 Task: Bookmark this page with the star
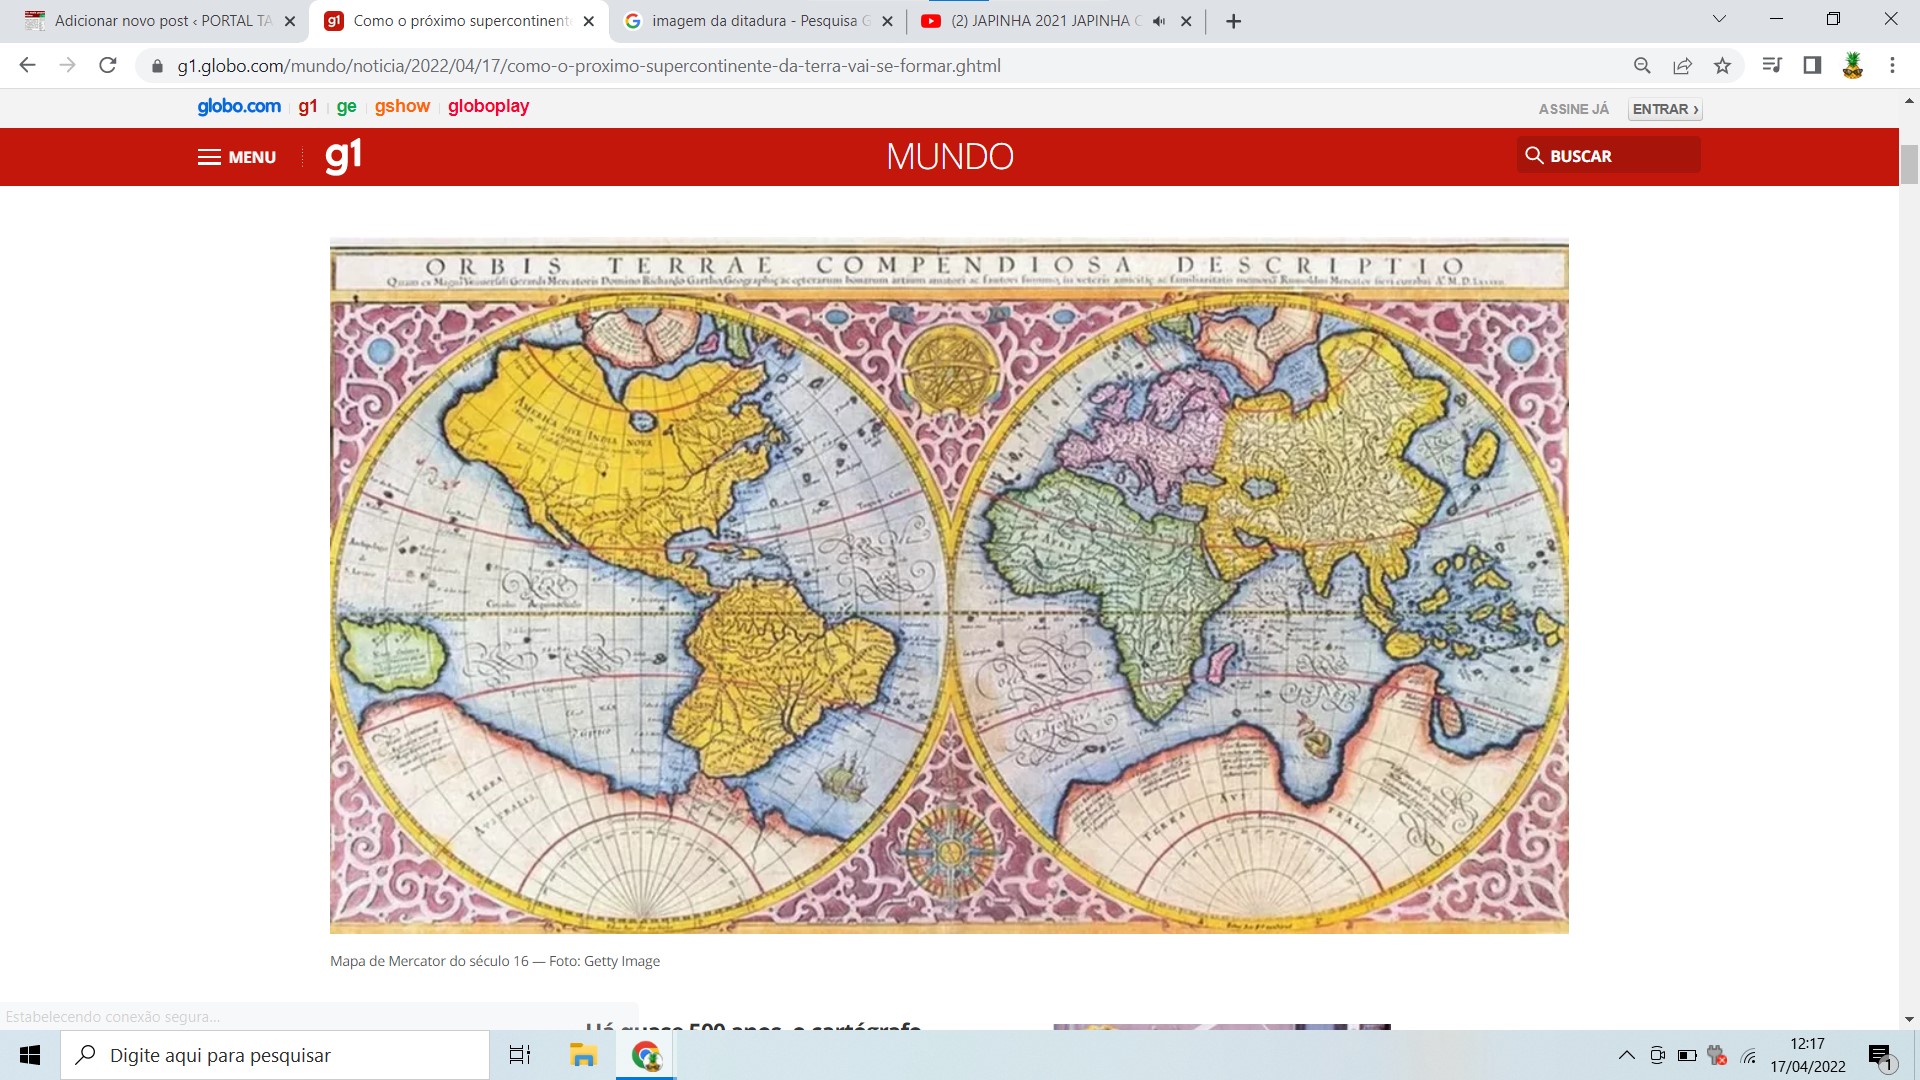click(x=1722, y=66)
